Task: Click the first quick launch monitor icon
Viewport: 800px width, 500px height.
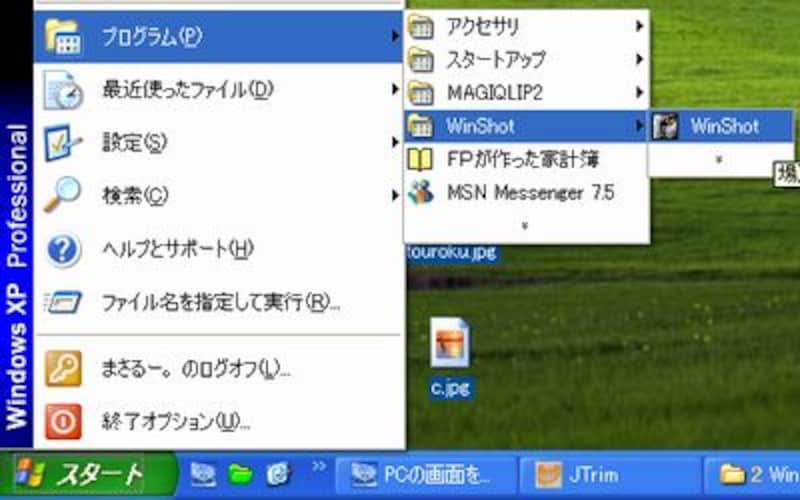Action: pyautogui.click(x=203, y=474)
